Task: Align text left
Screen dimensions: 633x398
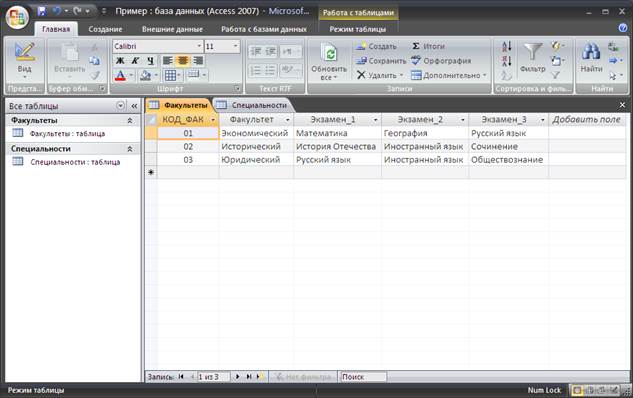Action: point(168,61)
